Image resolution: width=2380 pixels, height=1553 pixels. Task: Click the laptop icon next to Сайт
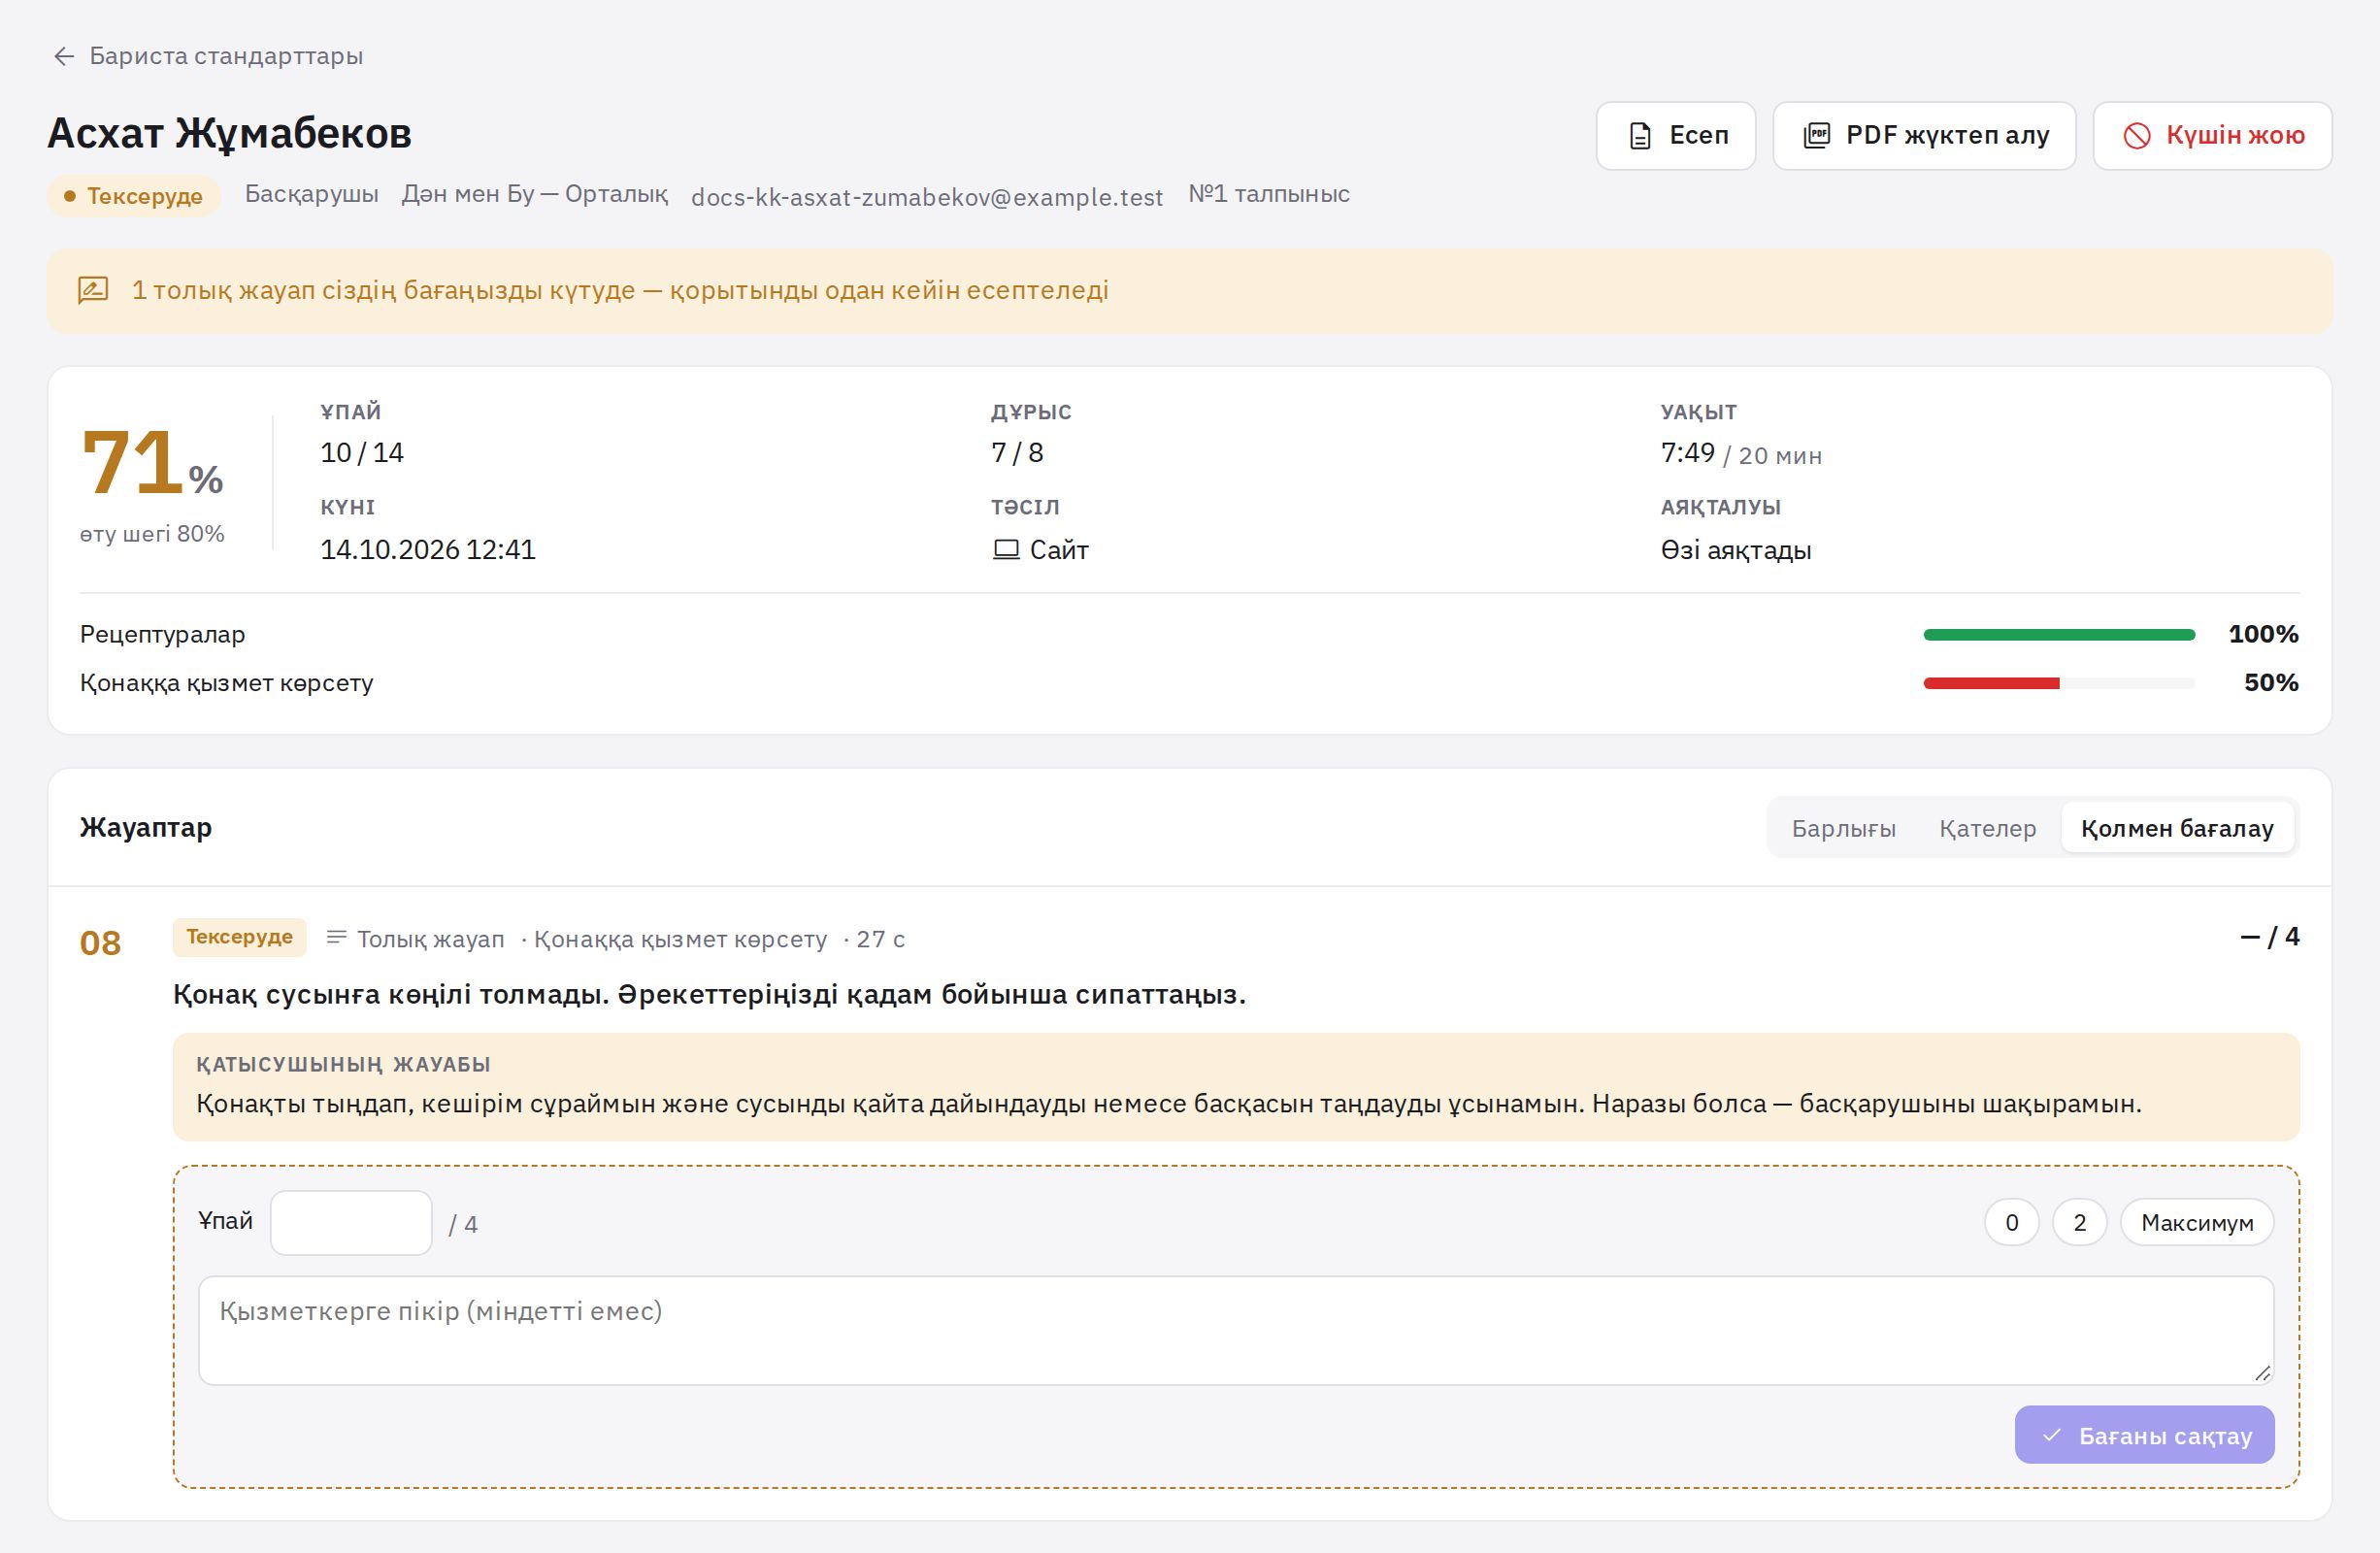click(x=1005, y=550)
